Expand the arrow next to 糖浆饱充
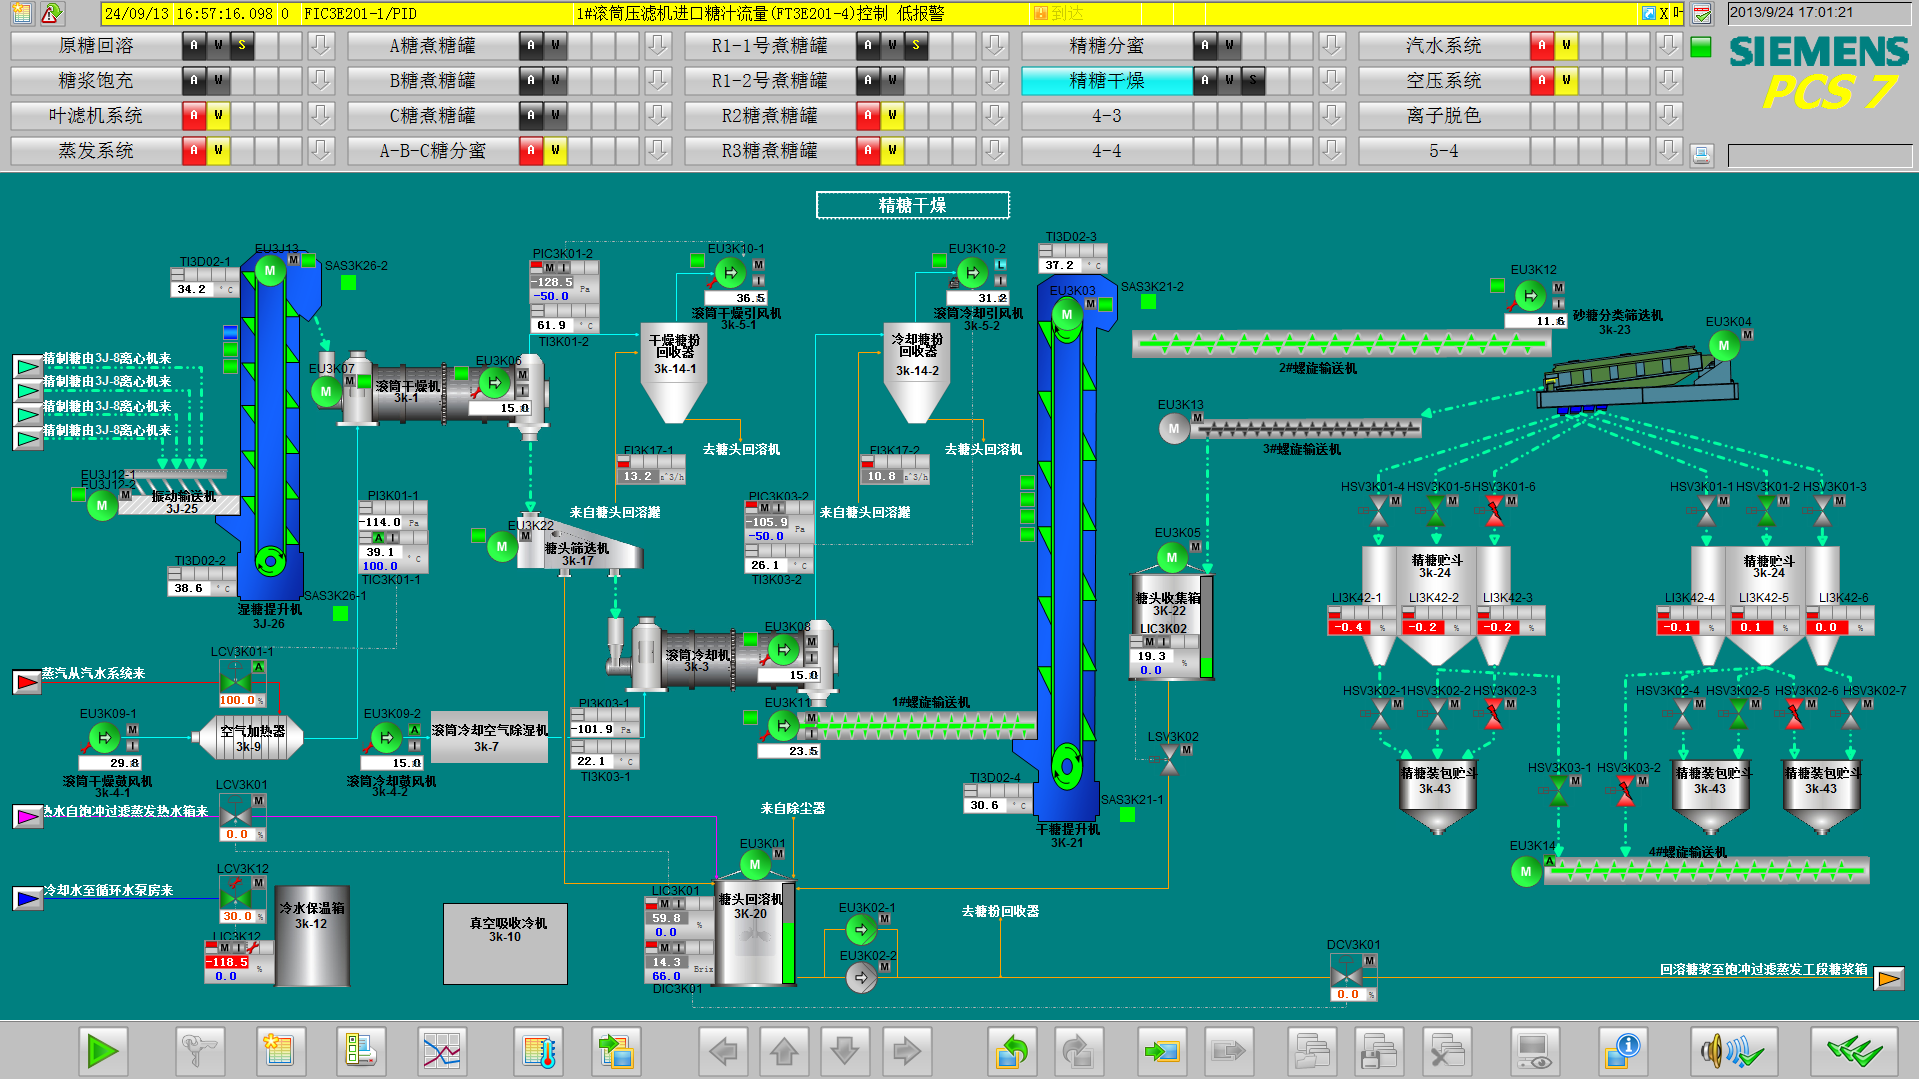 (x=320, y=81)
